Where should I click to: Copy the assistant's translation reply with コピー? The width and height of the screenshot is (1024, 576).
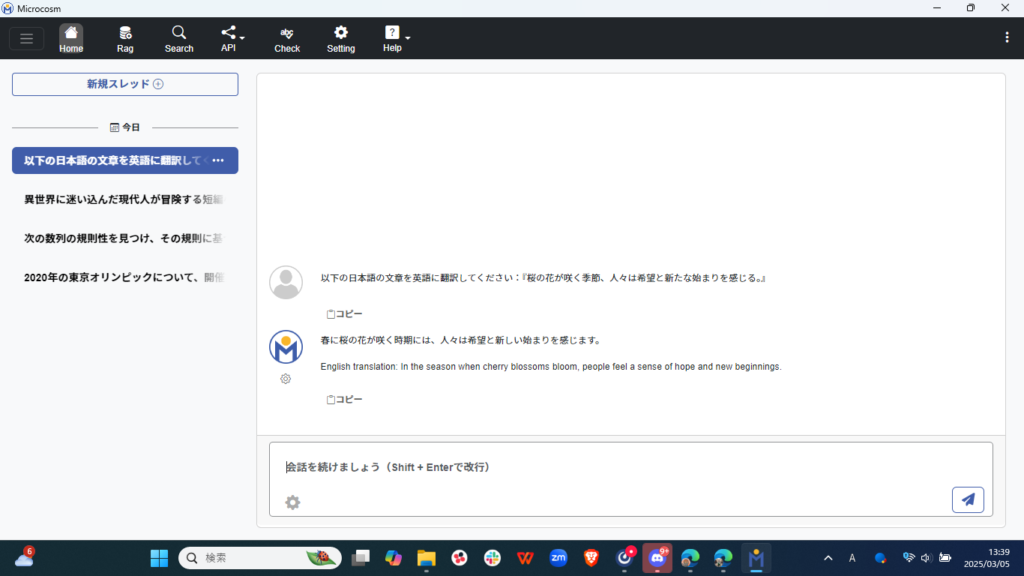pos(344,399)
